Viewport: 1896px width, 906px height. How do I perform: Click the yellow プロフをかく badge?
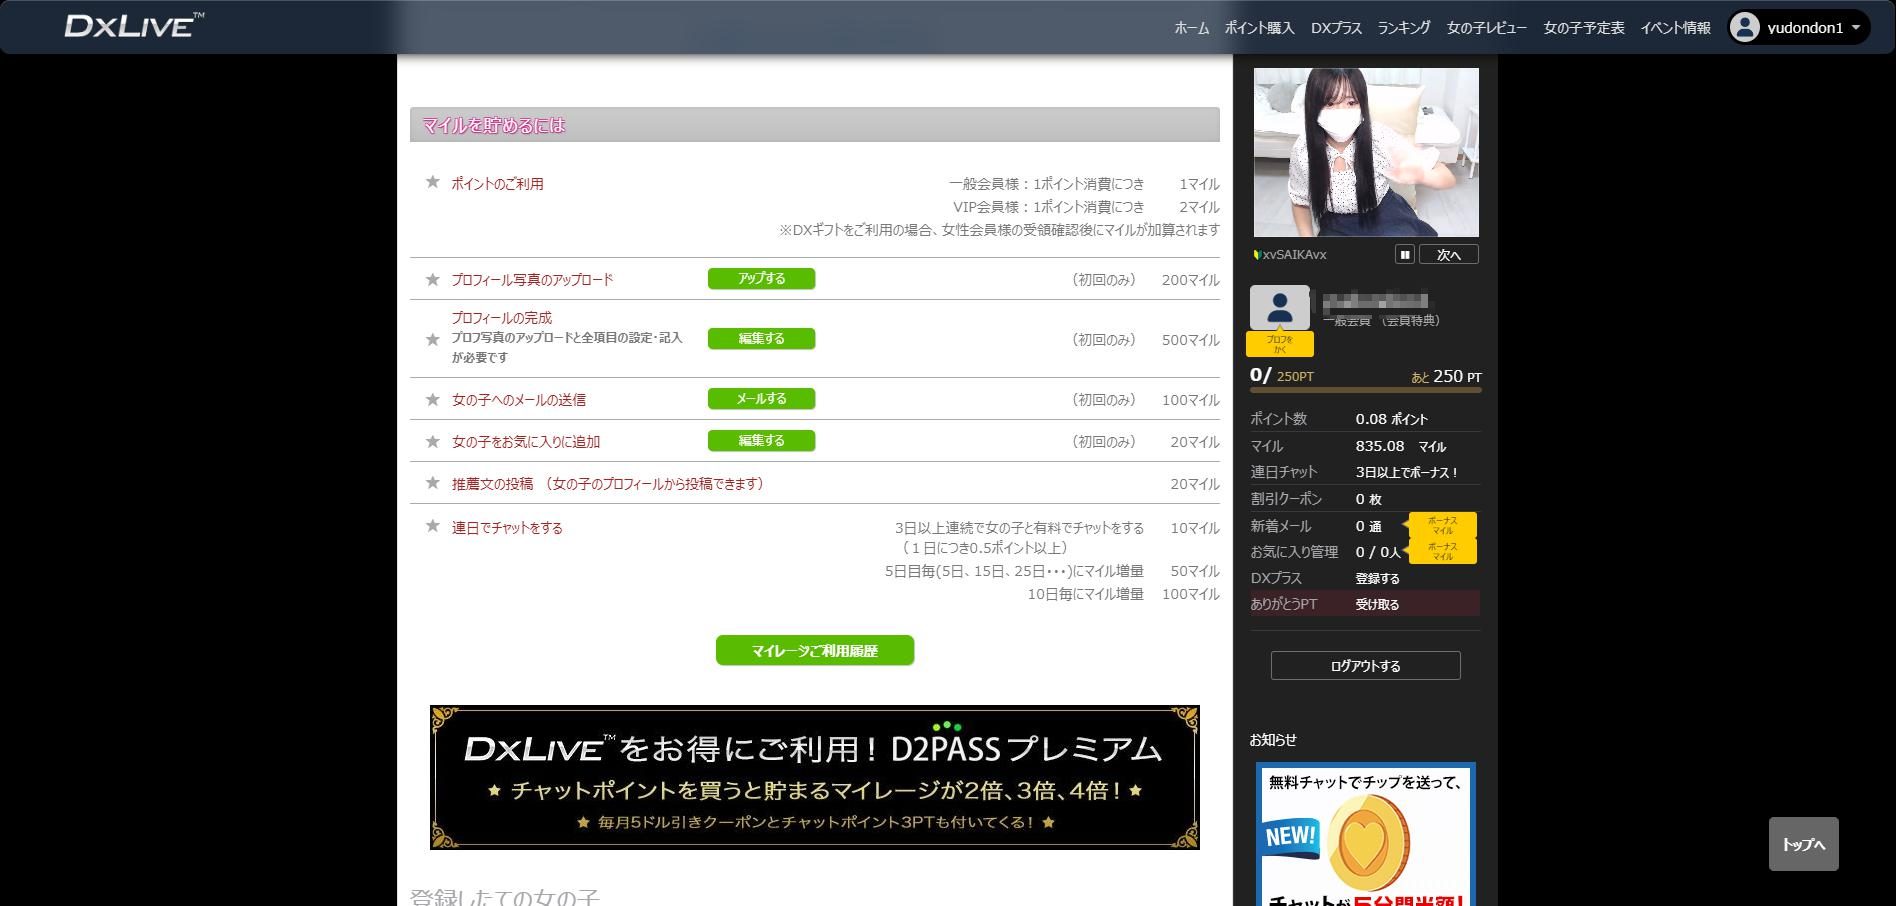pyautogui.click(x=1279, y=344)
